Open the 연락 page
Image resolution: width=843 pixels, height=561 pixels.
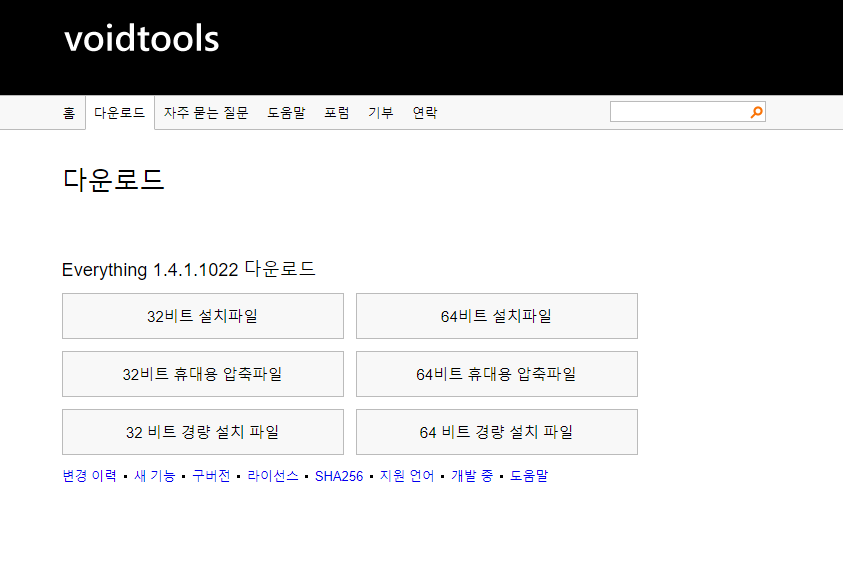coord(425,112)
